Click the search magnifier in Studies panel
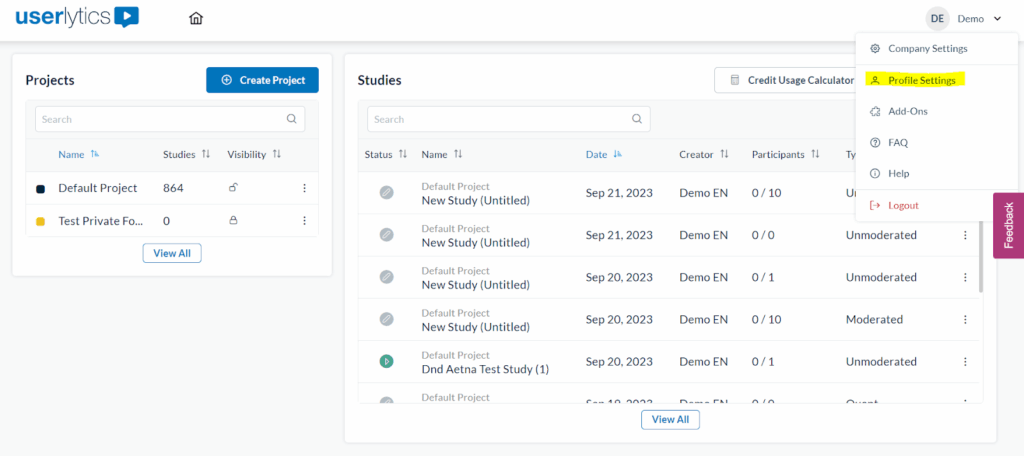 tap(636, 119)
